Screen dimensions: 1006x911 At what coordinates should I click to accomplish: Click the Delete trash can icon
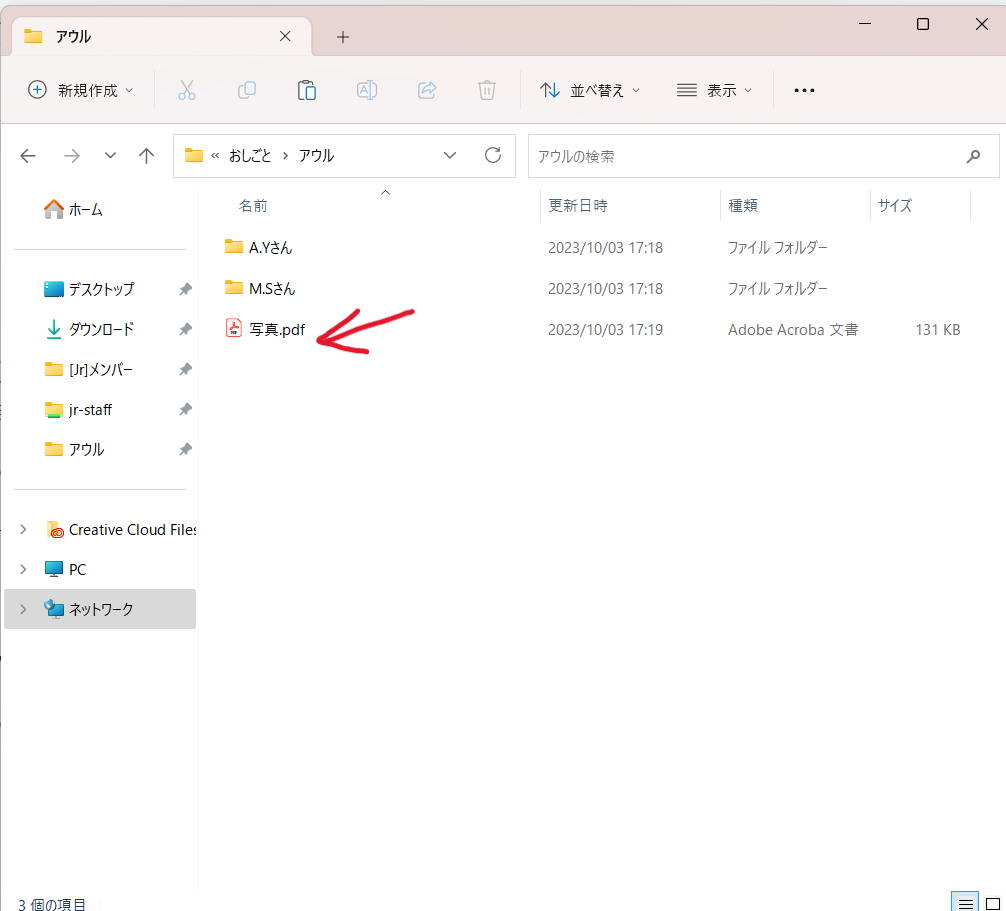click(x=487, y=90)
